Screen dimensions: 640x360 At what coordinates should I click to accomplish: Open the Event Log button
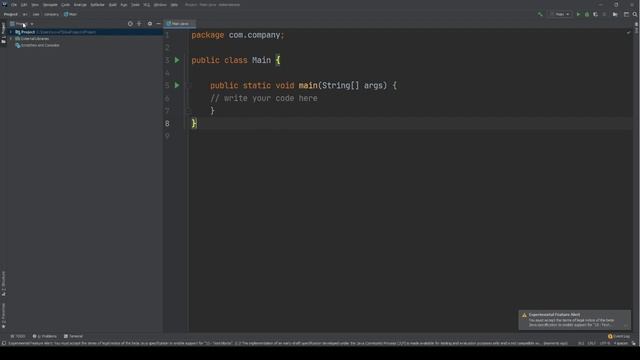(619, 336)
